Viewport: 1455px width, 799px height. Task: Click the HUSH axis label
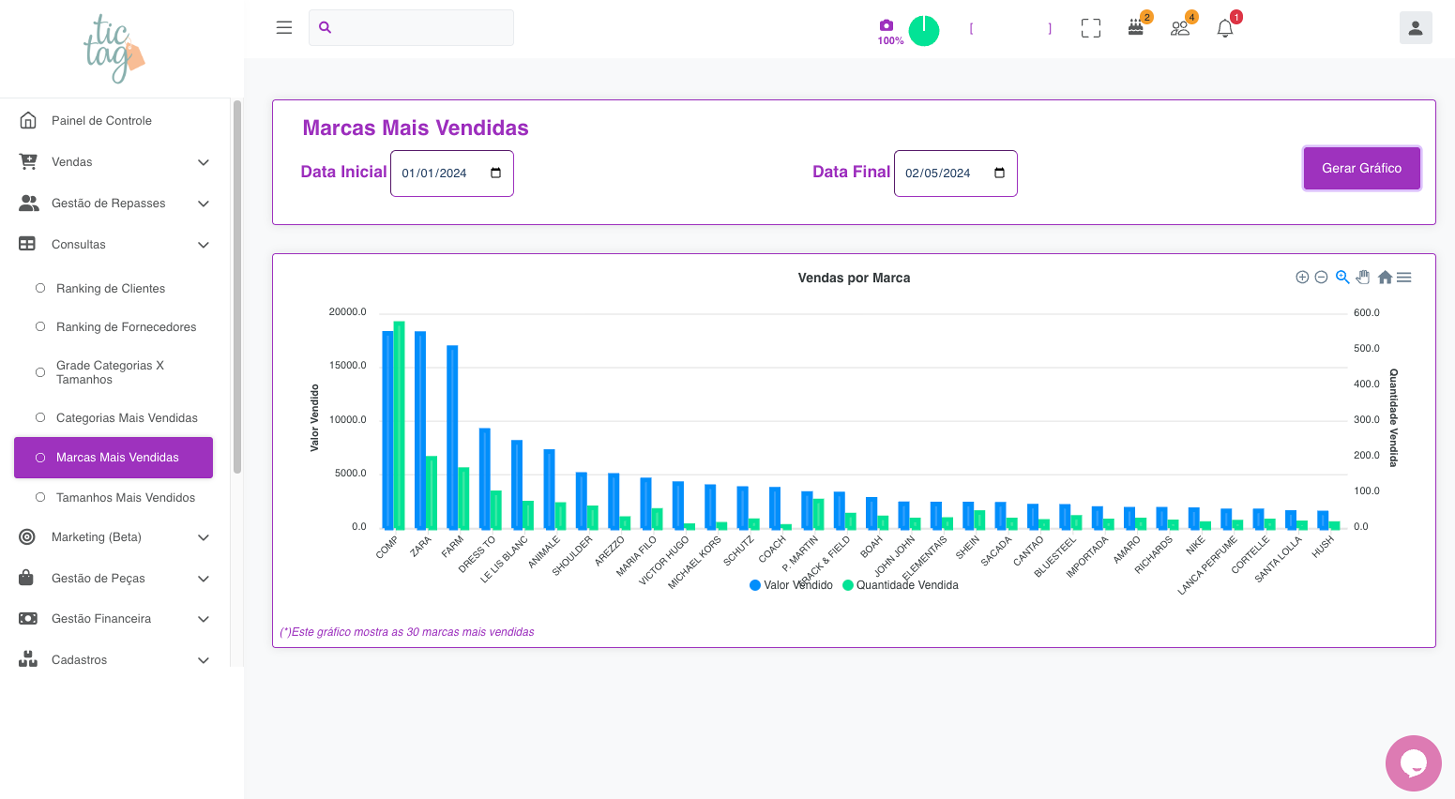coord(1323,546)
